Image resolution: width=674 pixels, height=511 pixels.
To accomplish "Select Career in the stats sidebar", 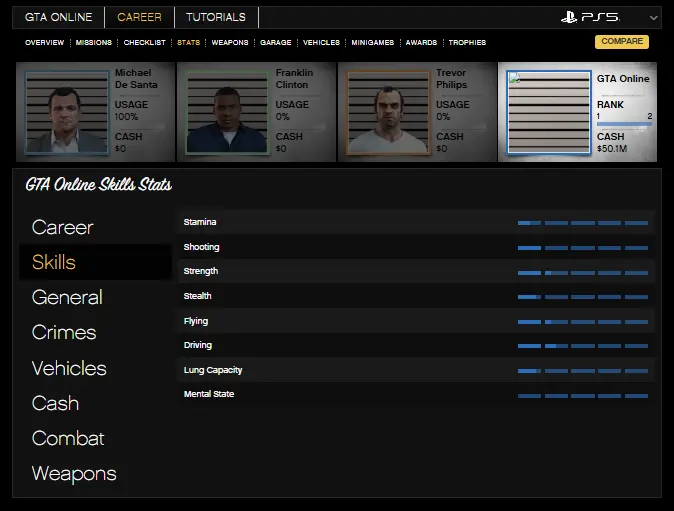I will coord(63,227).
